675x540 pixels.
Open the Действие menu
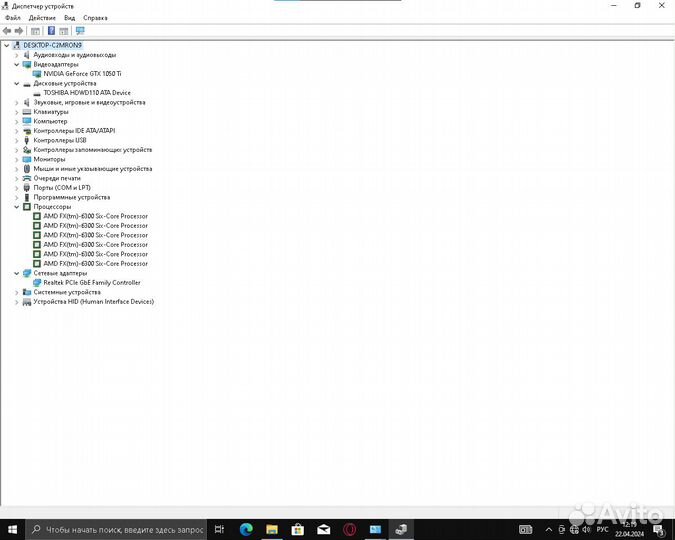click(x=42, y=18)
